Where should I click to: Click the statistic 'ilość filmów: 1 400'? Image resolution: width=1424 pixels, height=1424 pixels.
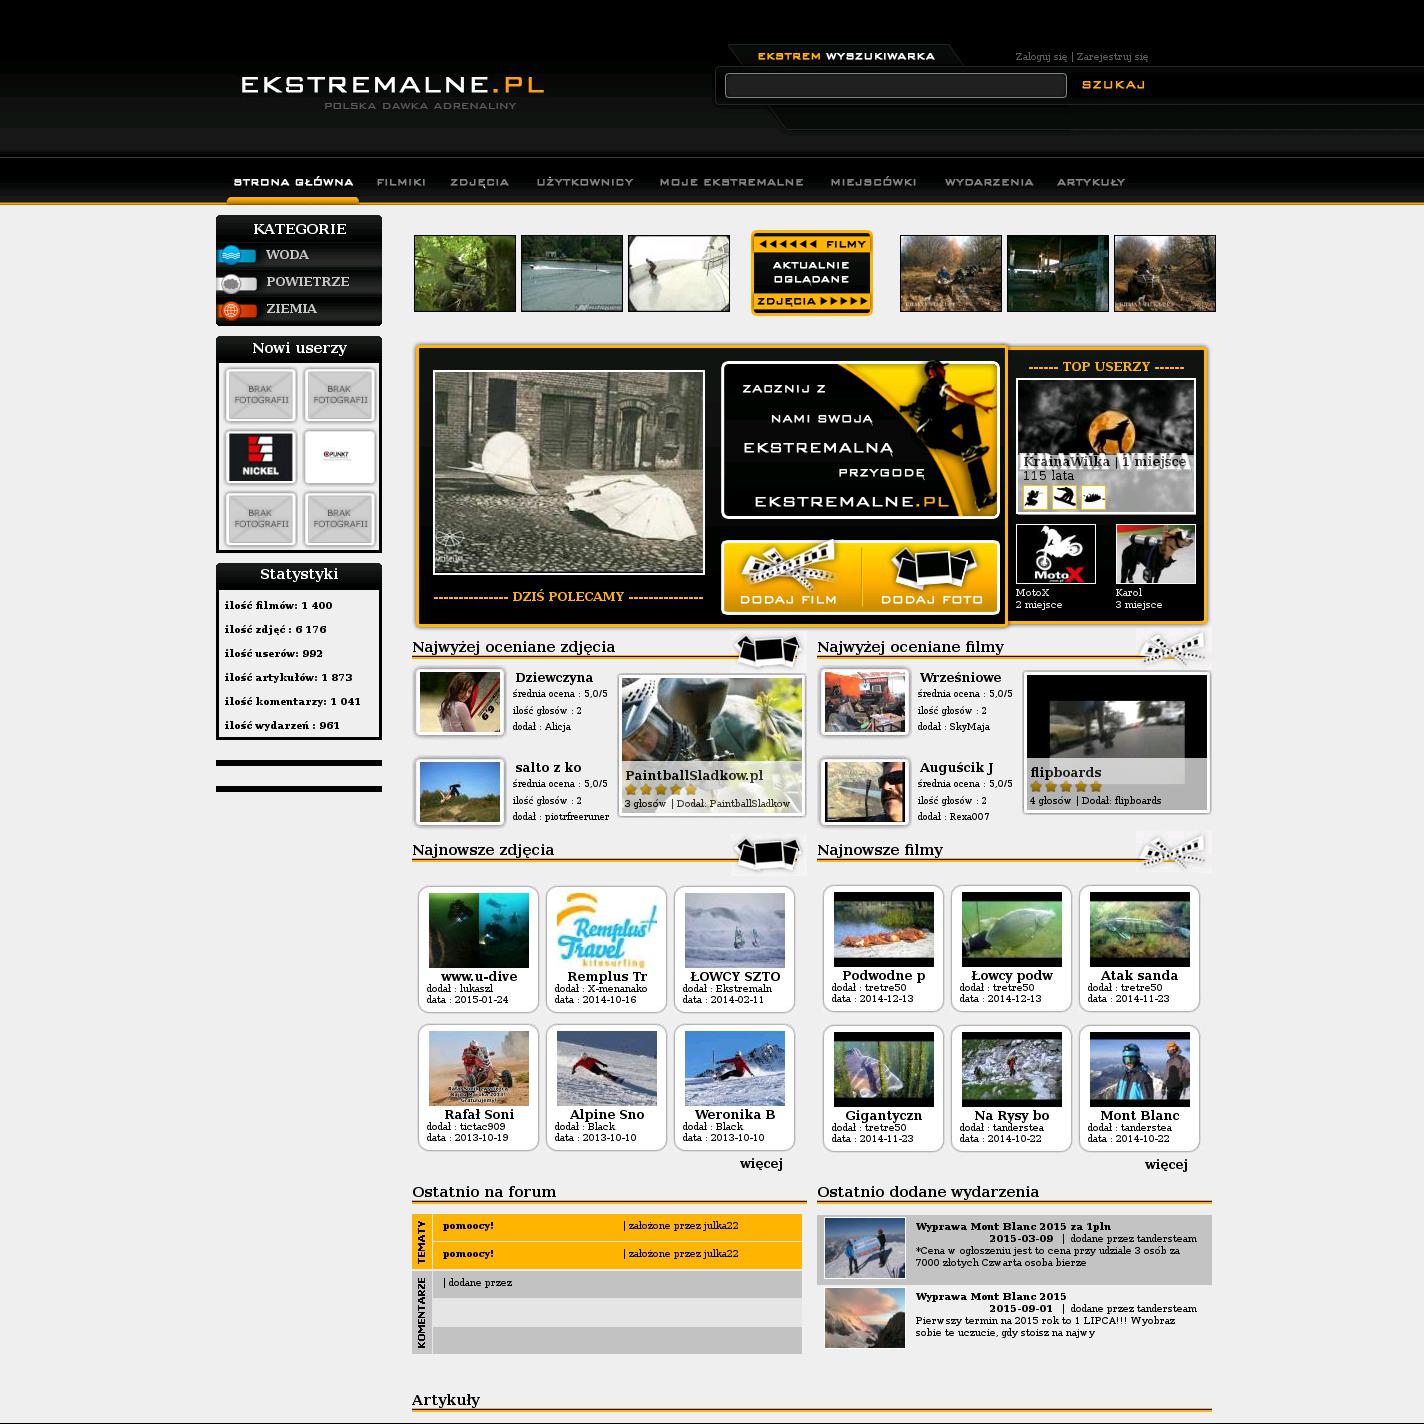(x=279, y=606)
